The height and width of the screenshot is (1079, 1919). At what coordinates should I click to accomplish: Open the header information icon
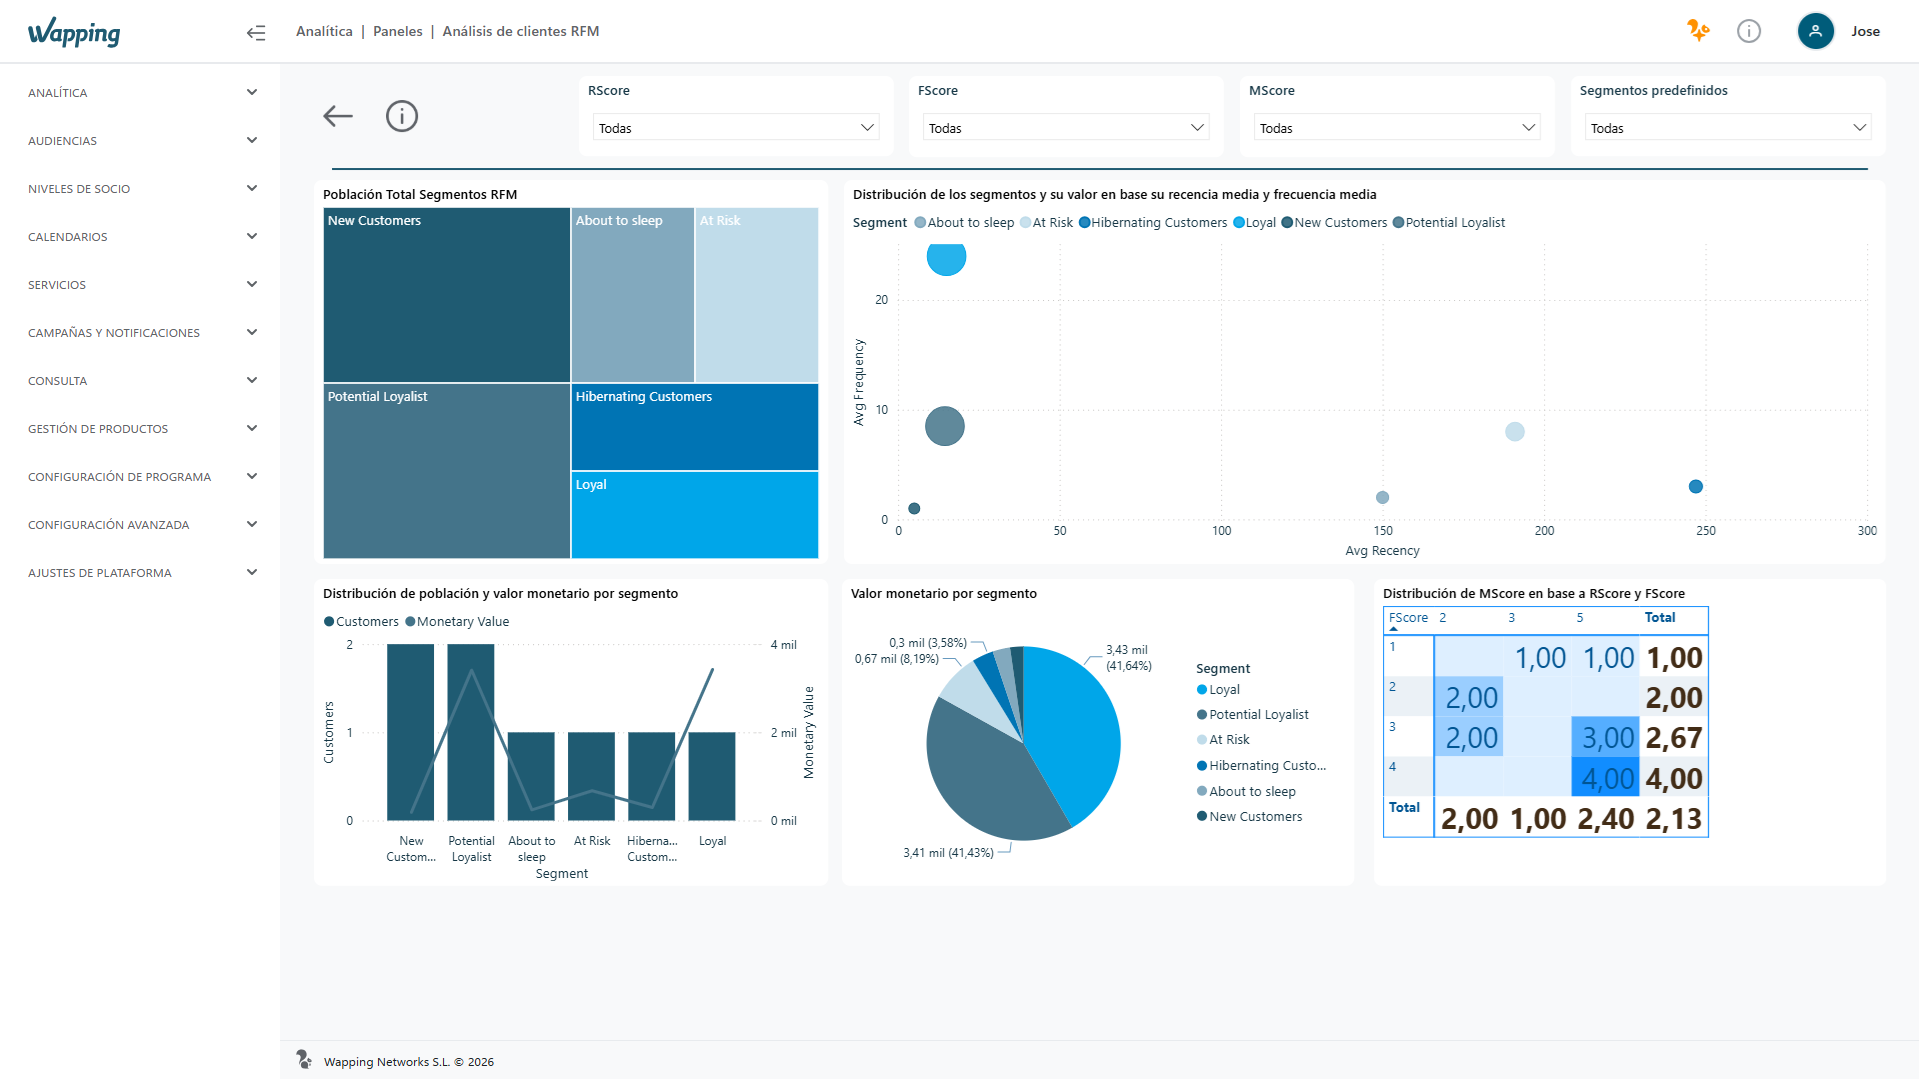(x=1749, y=31)
